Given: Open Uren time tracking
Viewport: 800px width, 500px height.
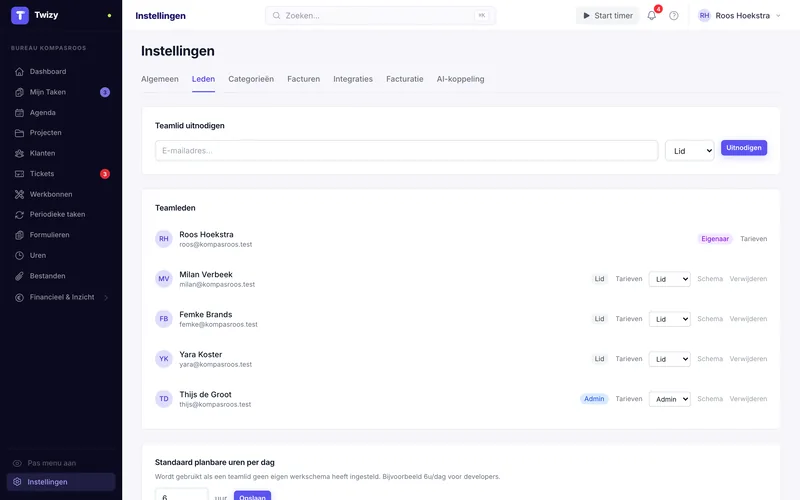Looking at the screenshot, I should (x=38, y=255).
